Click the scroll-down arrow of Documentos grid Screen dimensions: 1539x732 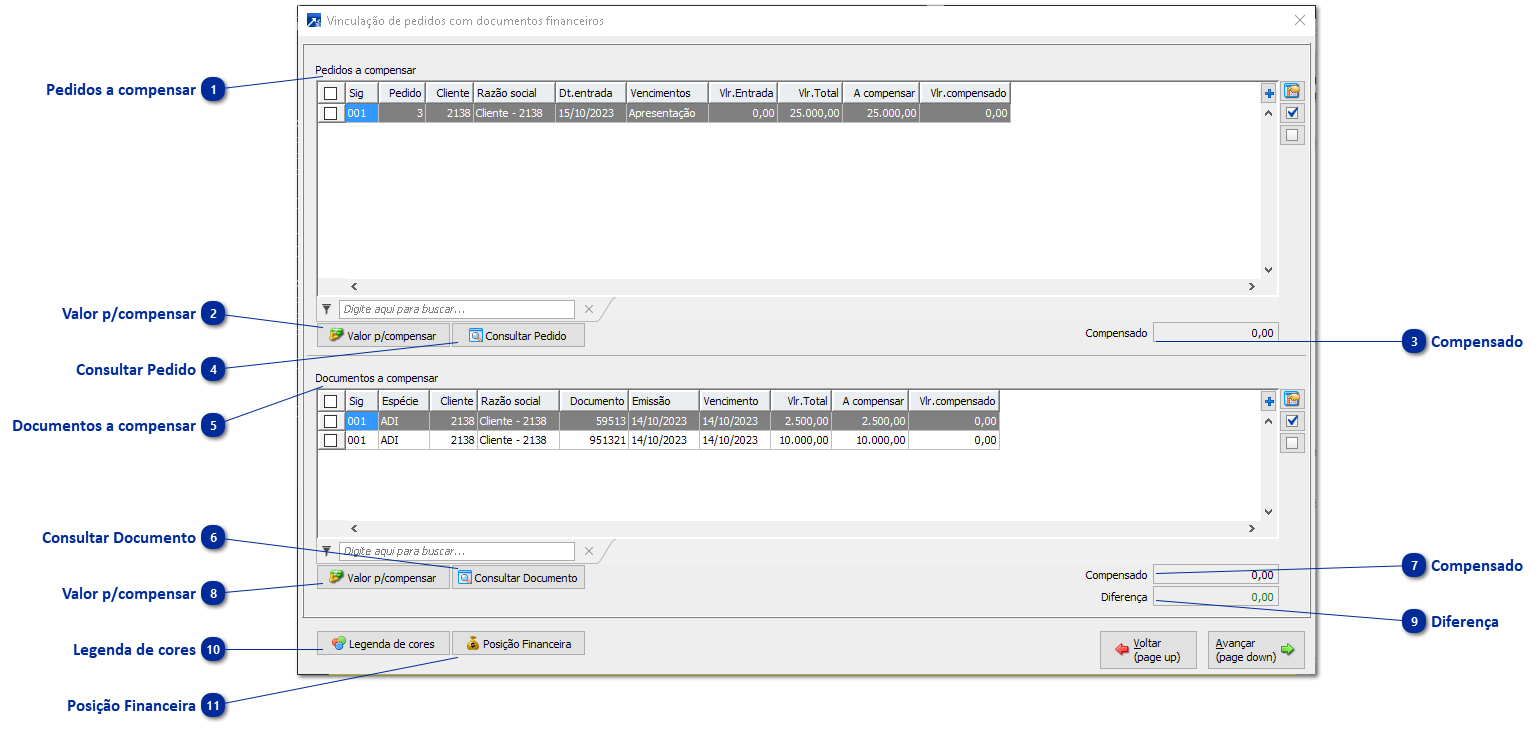point(1268,510)
